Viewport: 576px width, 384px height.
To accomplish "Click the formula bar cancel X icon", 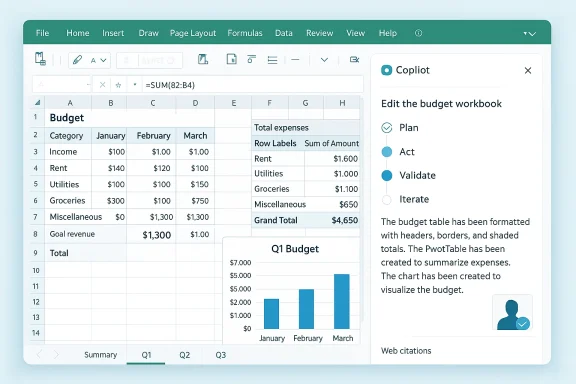I will pos(102,85).
